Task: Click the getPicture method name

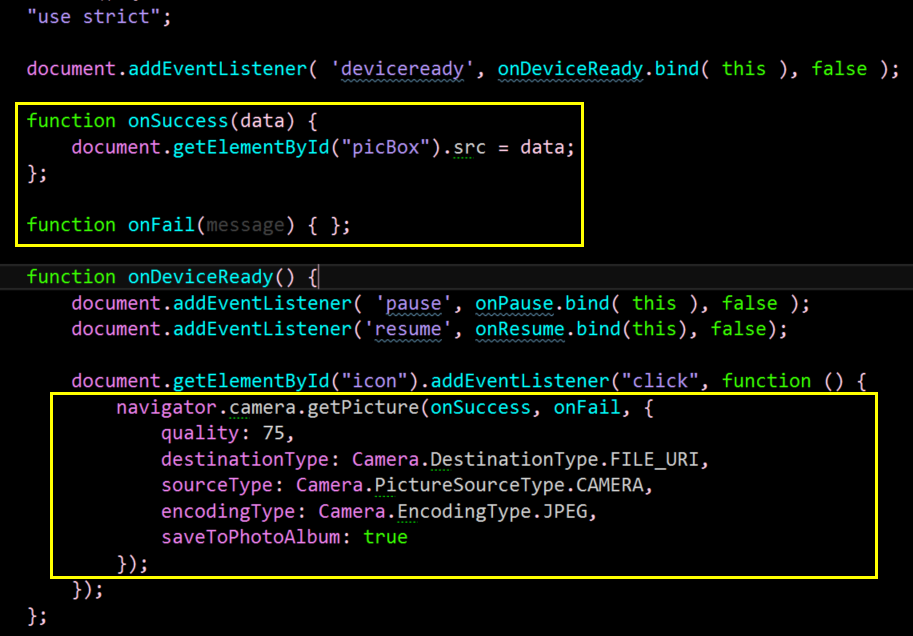Action: coord(364,408)
